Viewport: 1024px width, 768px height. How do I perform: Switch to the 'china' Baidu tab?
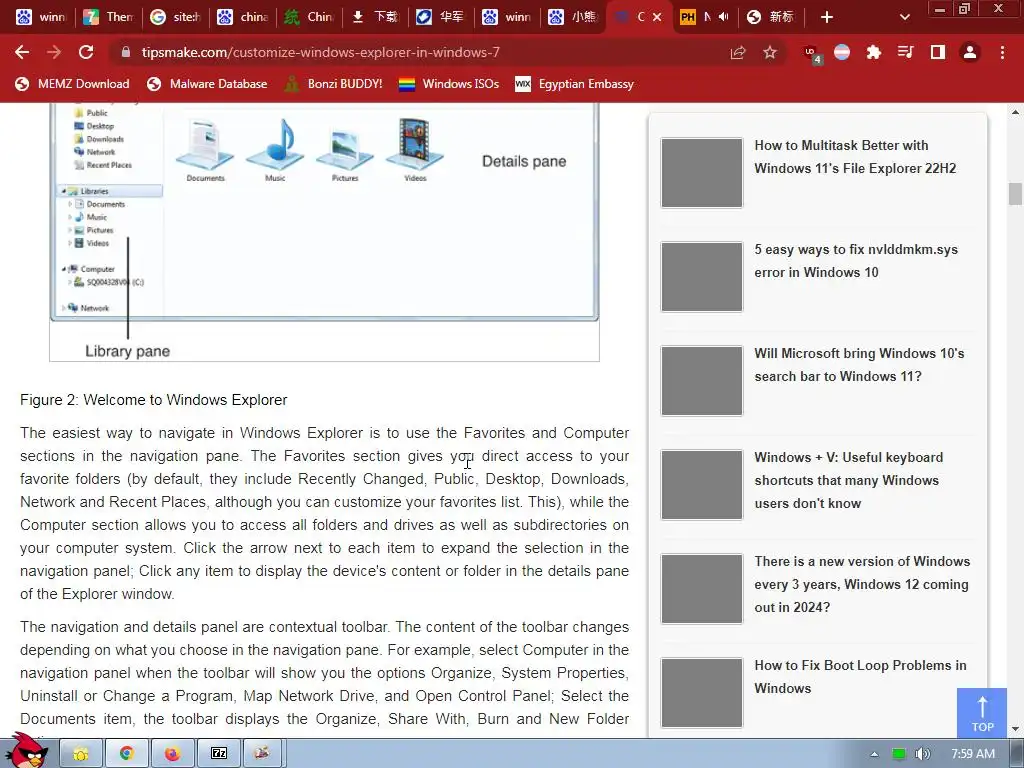[242, 17]
